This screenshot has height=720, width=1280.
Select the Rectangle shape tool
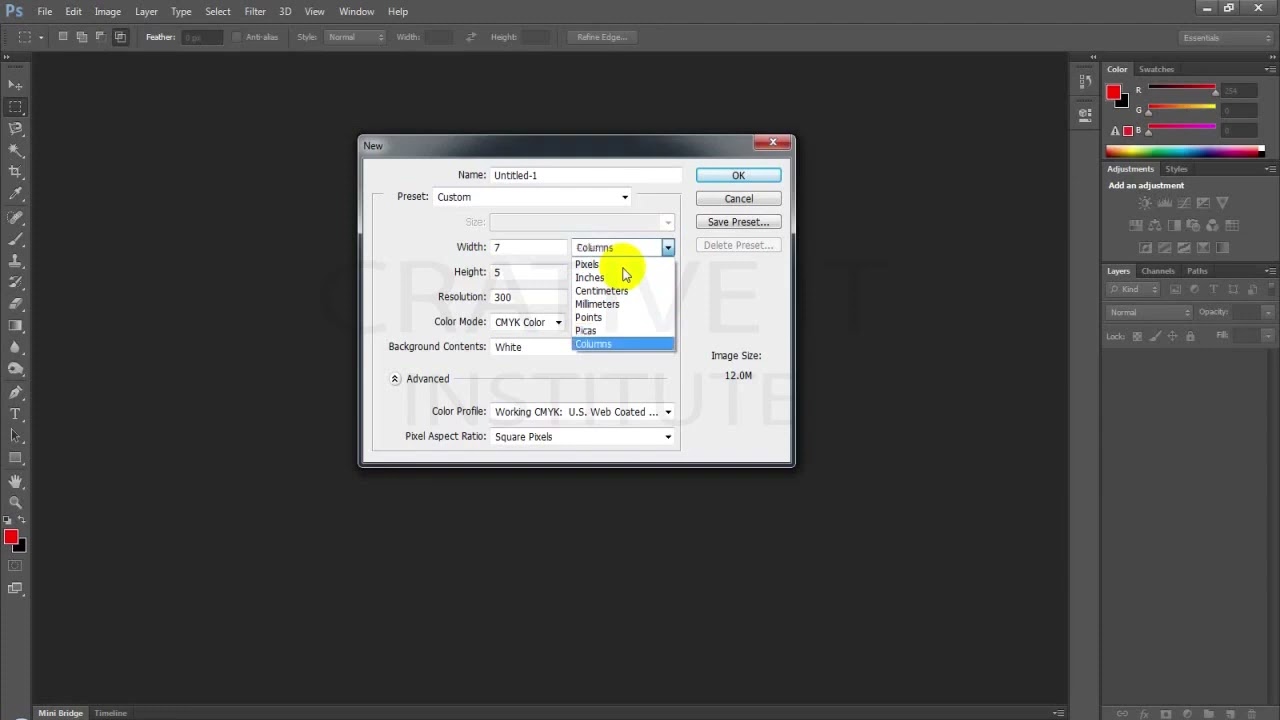[15, 458]
